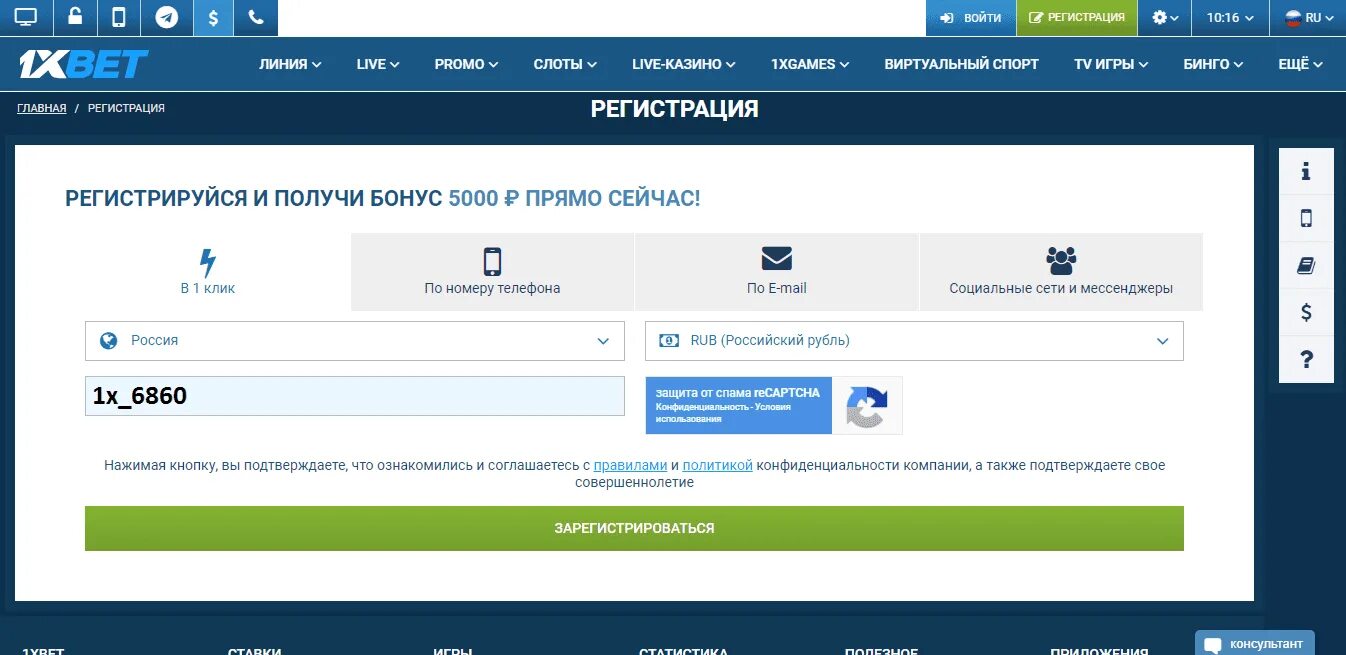Click the ВОЙТИ login button
The image size is (1346, 655).
[971, 17]
